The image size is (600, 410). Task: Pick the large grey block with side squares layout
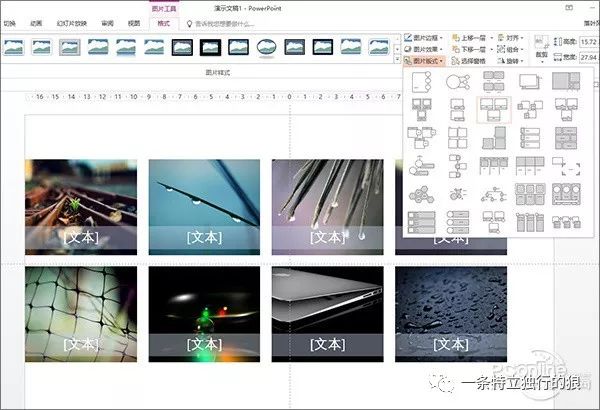[566, 81]
